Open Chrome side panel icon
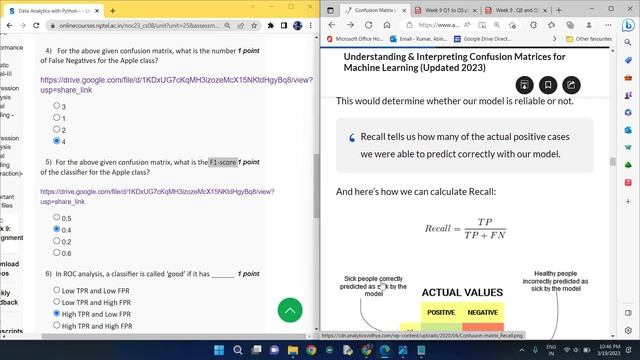Screen dimensions: 640x360 284,25
